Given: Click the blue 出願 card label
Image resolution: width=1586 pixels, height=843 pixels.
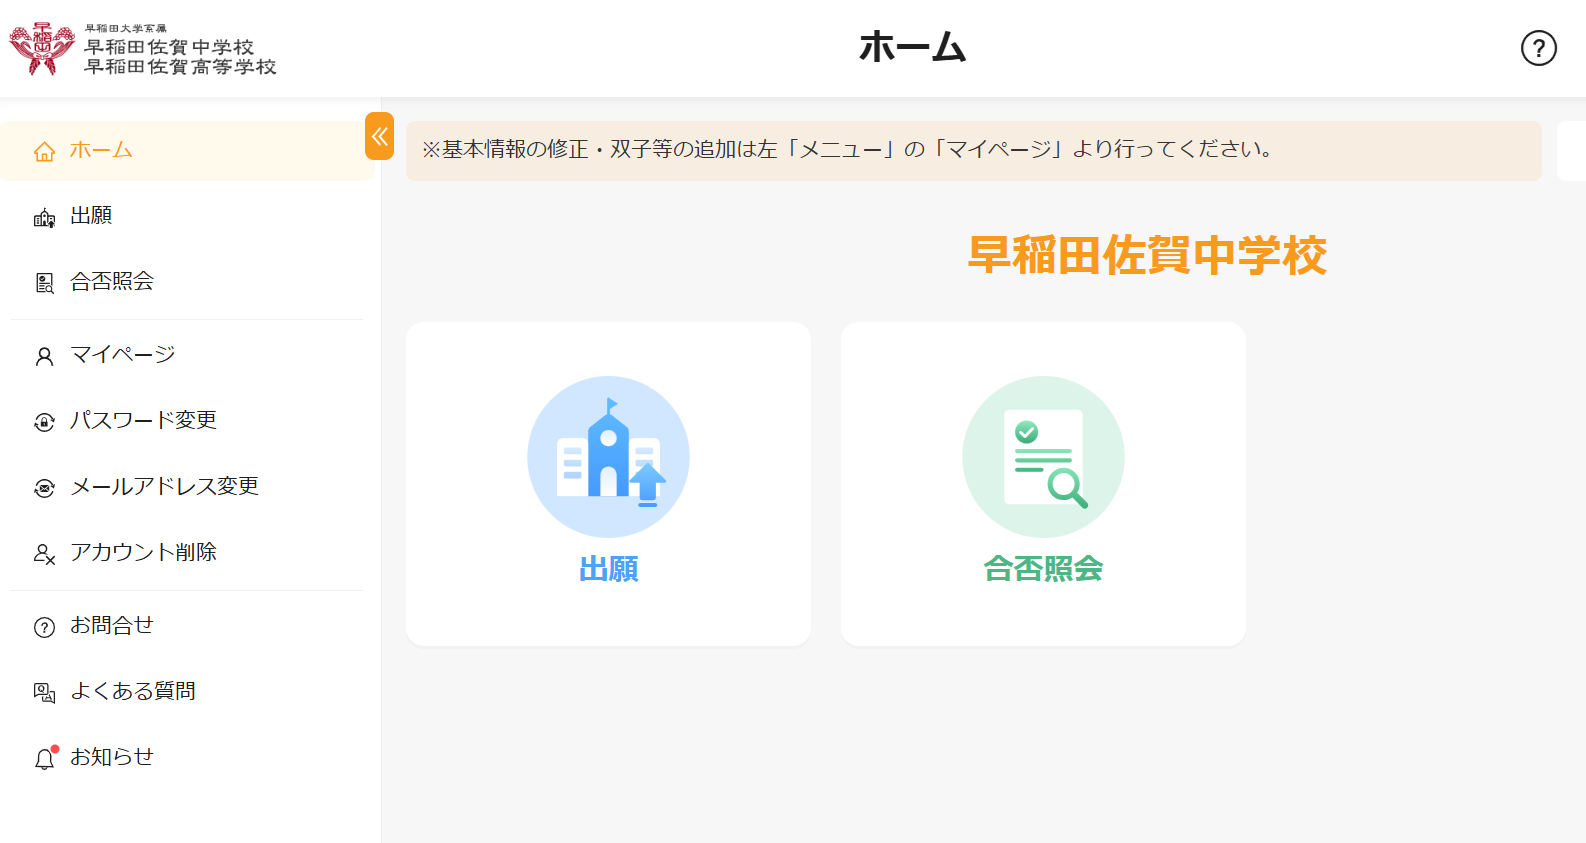Looking at the screenshot, I should 608,569.
